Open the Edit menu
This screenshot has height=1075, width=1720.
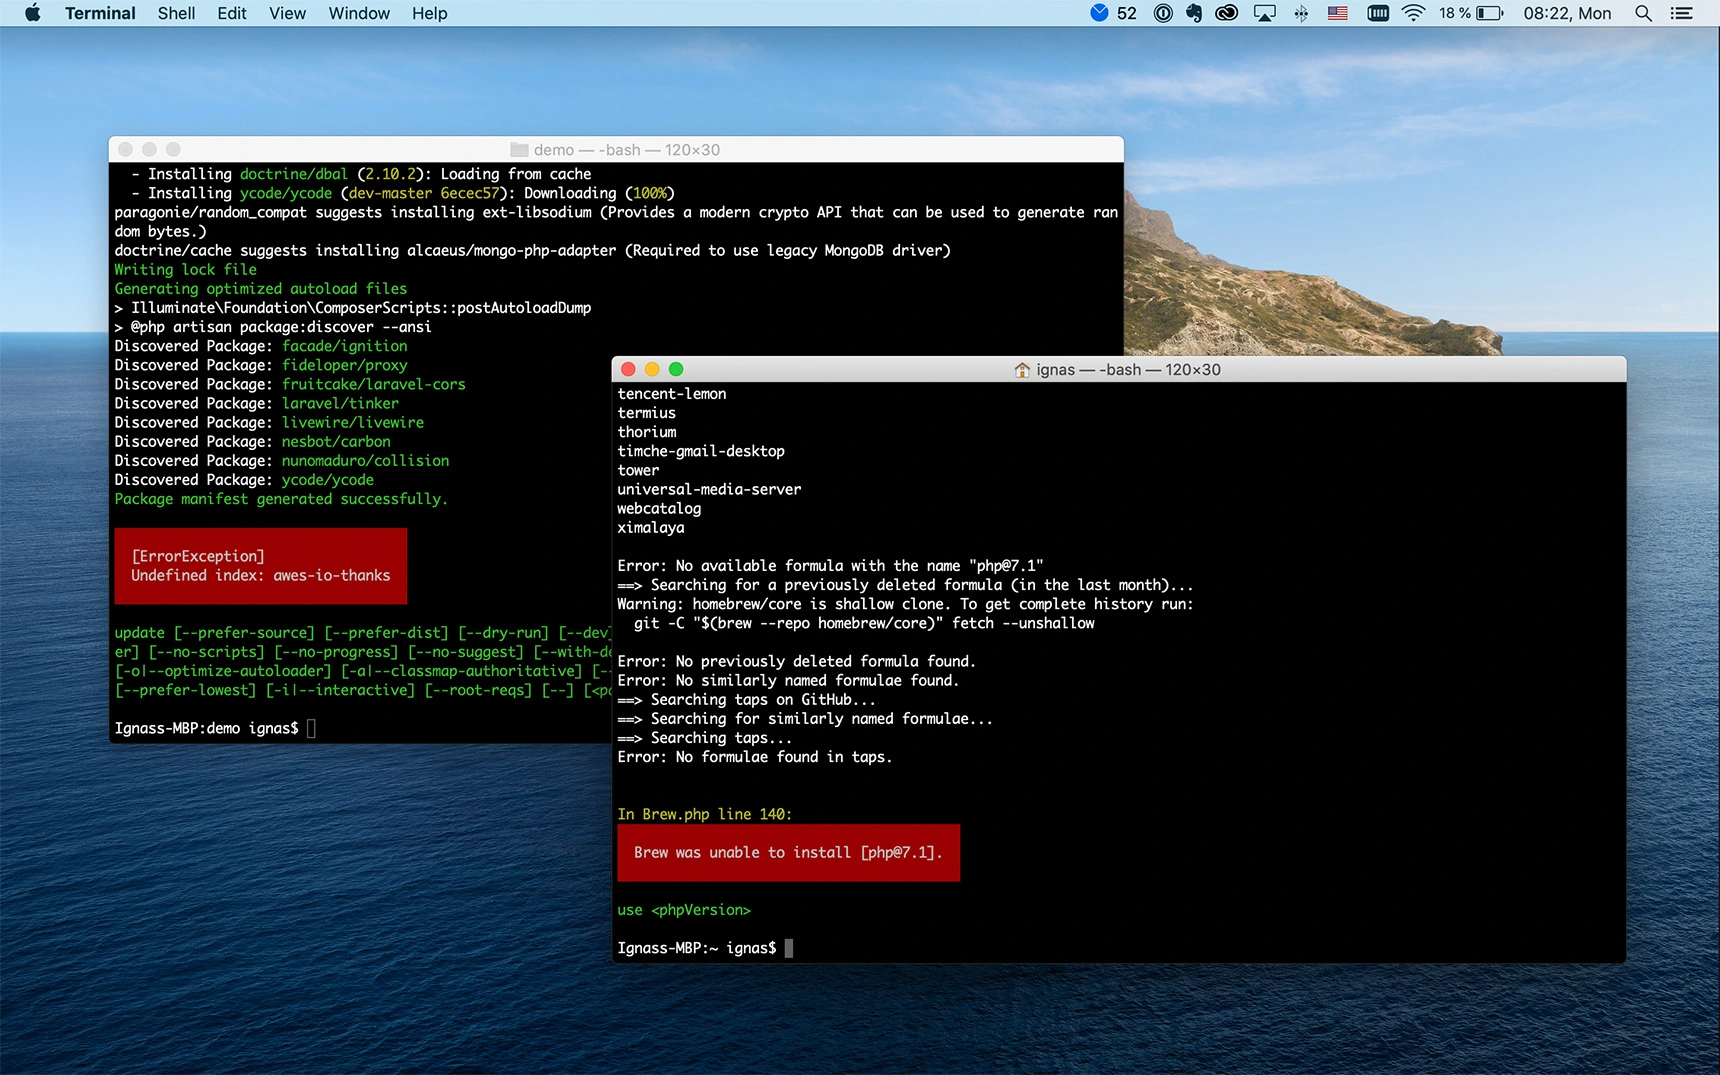tap(232, 13)
